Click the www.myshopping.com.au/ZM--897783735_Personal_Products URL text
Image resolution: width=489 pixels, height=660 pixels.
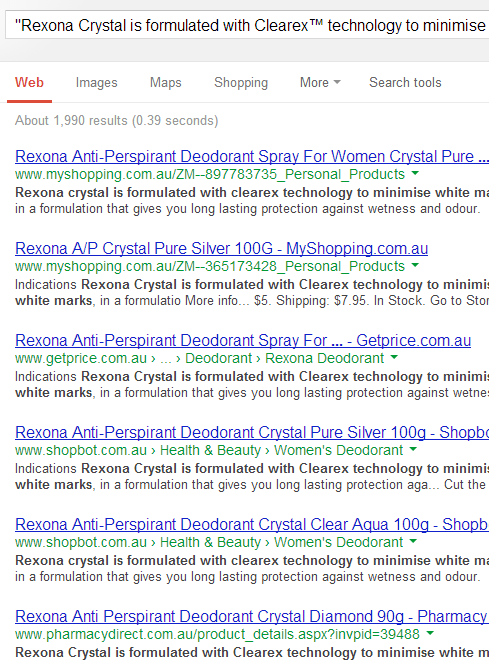(x=210, y=174)
